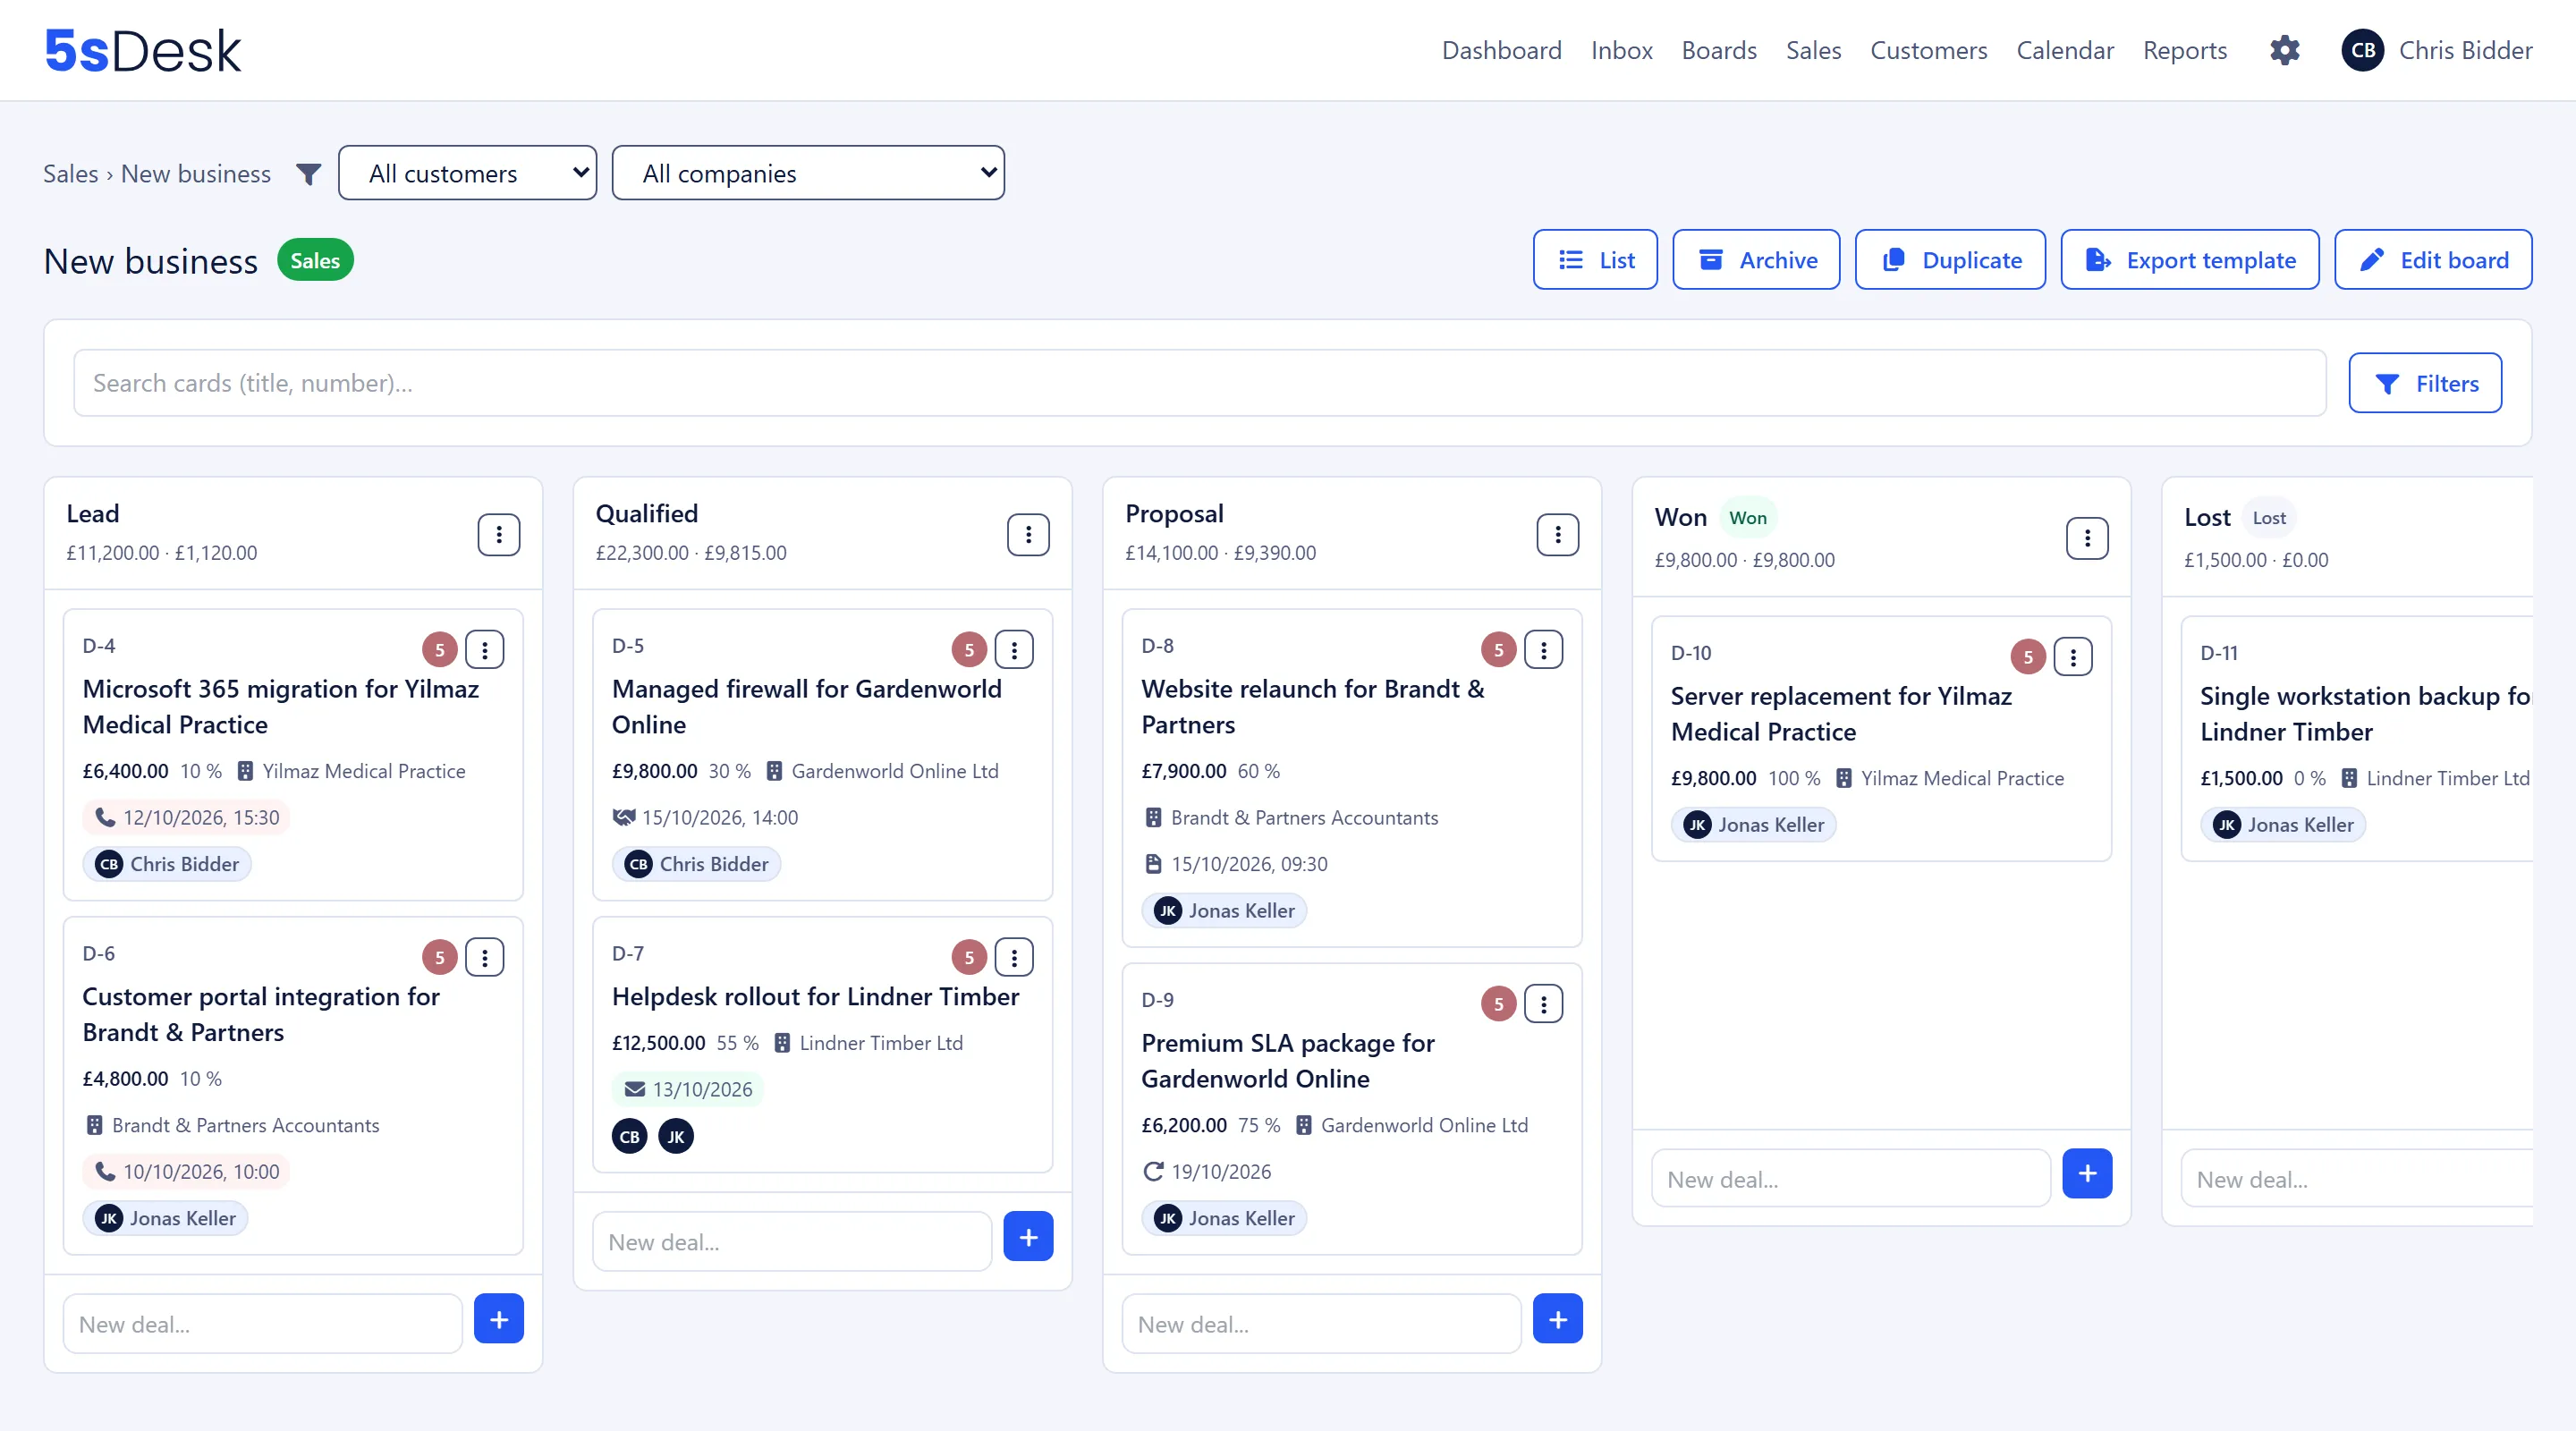The image size is (2576, 1431).
Task: Open the Filters button by search
Action: coord(2424,383)
